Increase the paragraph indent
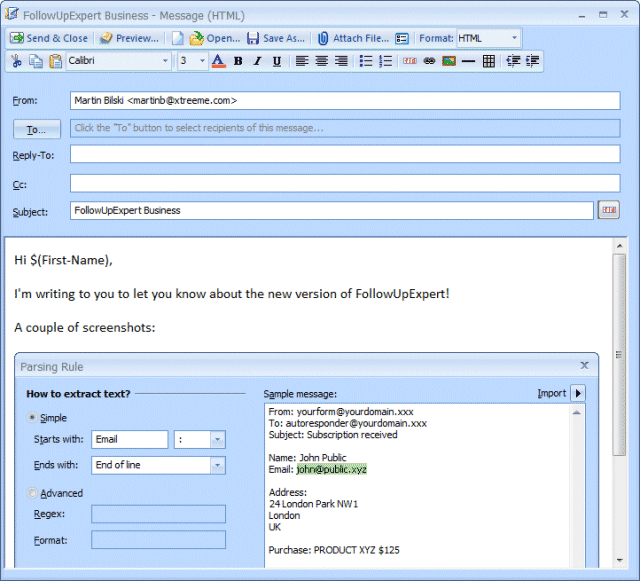This screenshot has height=581, width=640. click(x=532, y=61)
